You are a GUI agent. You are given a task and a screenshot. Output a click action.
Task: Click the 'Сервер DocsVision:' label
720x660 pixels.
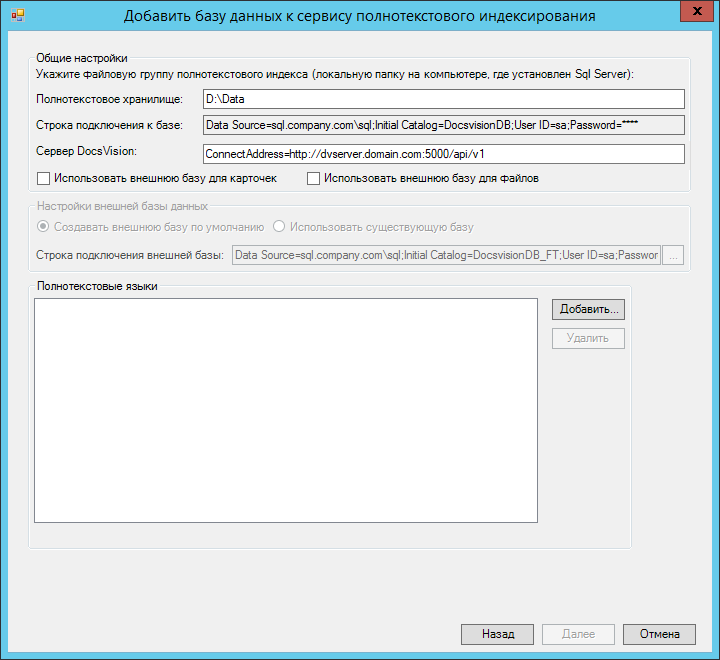click(x=86, y=152)
